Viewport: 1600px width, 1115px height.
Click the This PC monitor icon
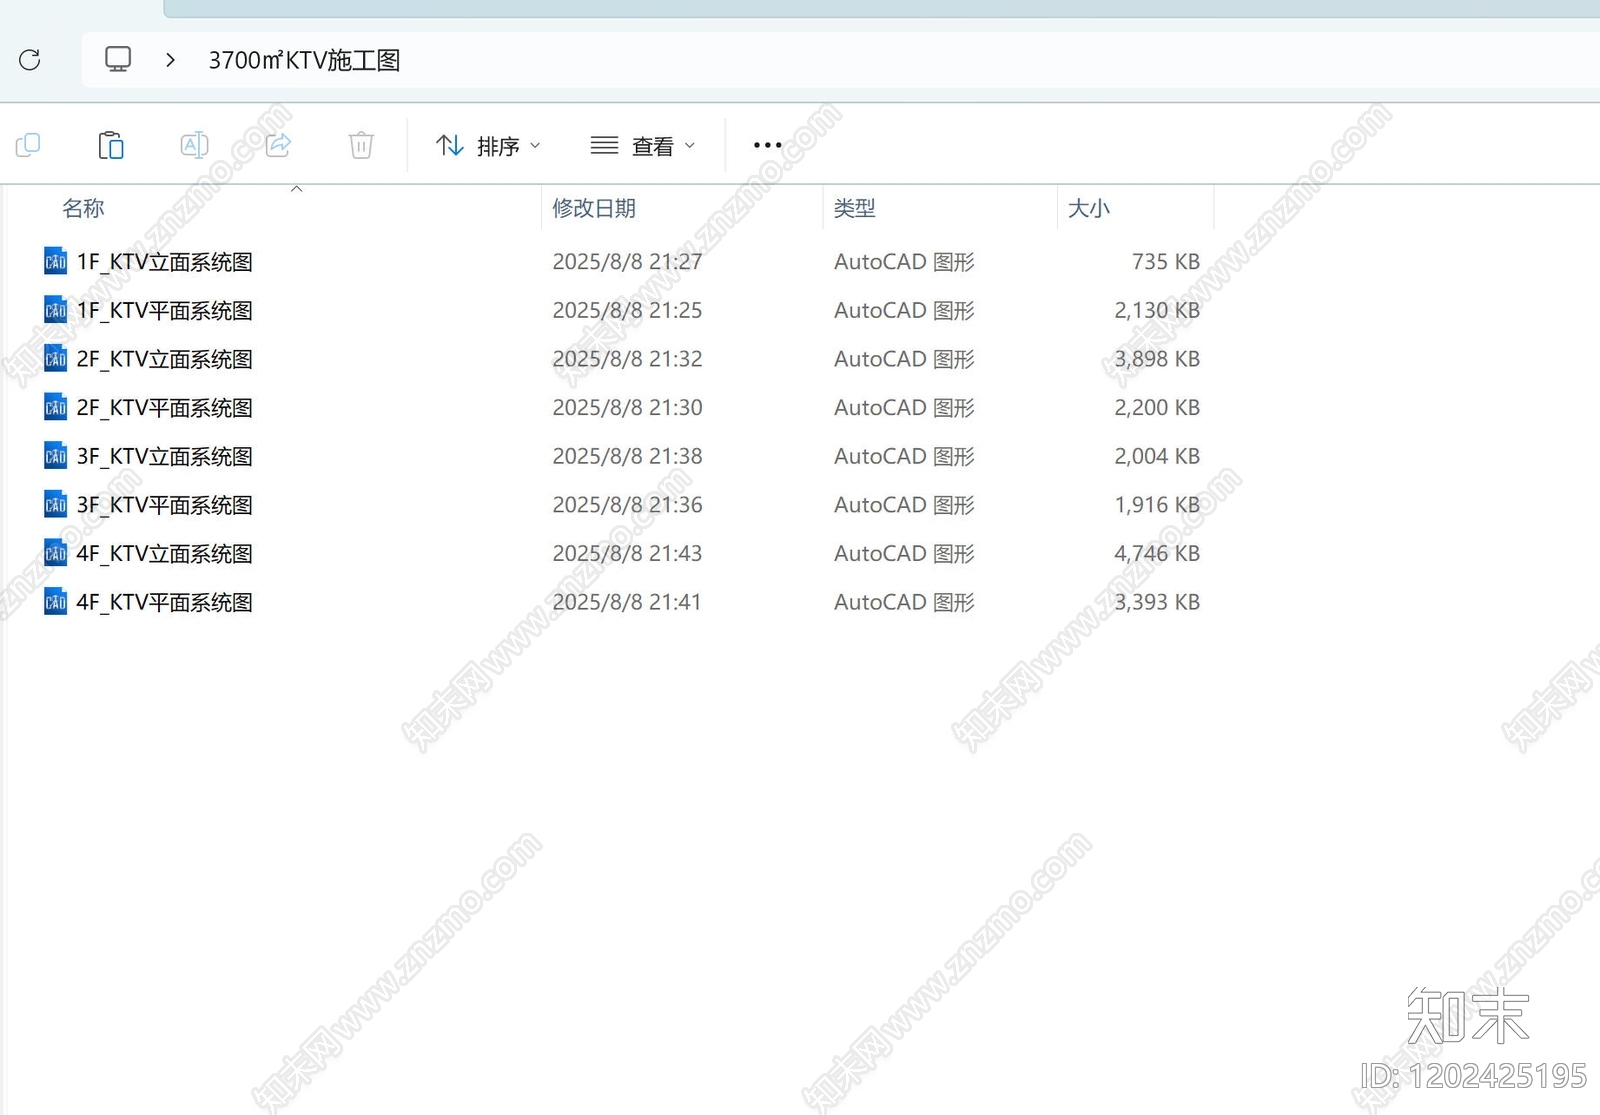click(x=118, y=59)
